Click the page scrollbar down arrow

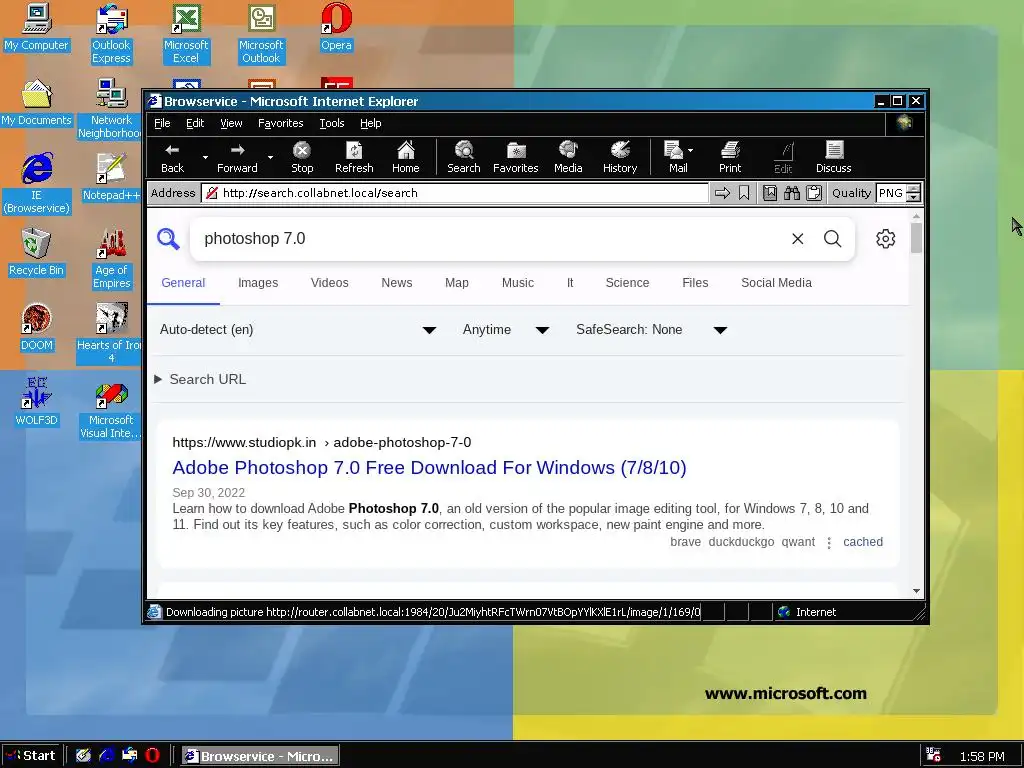click(x=916, y=591)
